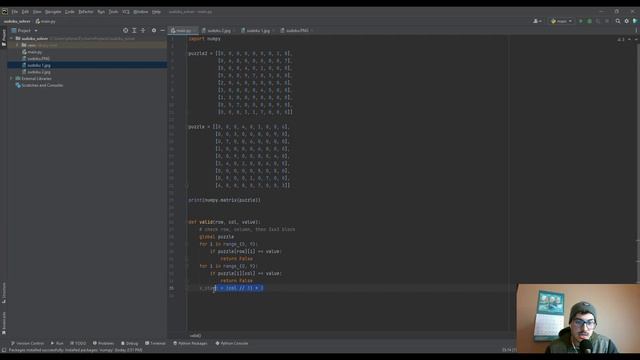Hide the Project tool window
The width and height of the screenshot is (640, 360).
(x=162, y=31)
